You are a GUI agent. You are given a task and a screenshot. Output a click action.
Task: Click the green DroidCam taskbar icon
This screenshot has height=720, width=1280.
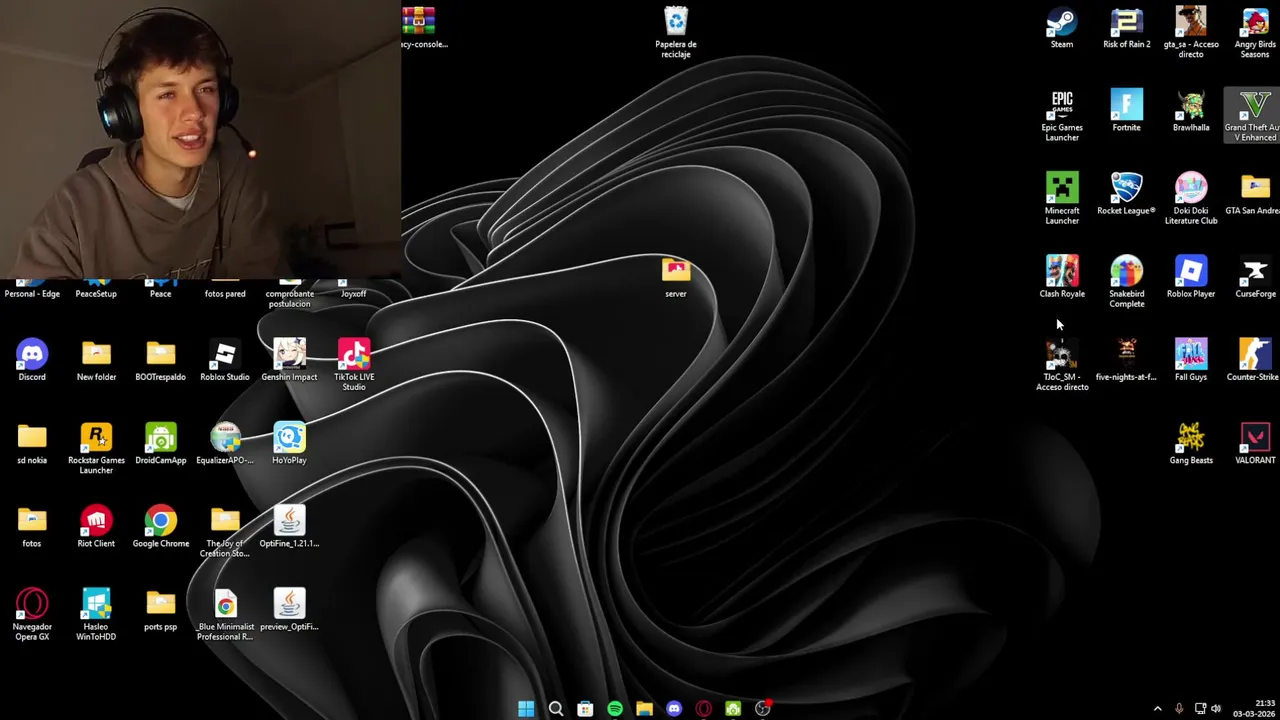733,708
